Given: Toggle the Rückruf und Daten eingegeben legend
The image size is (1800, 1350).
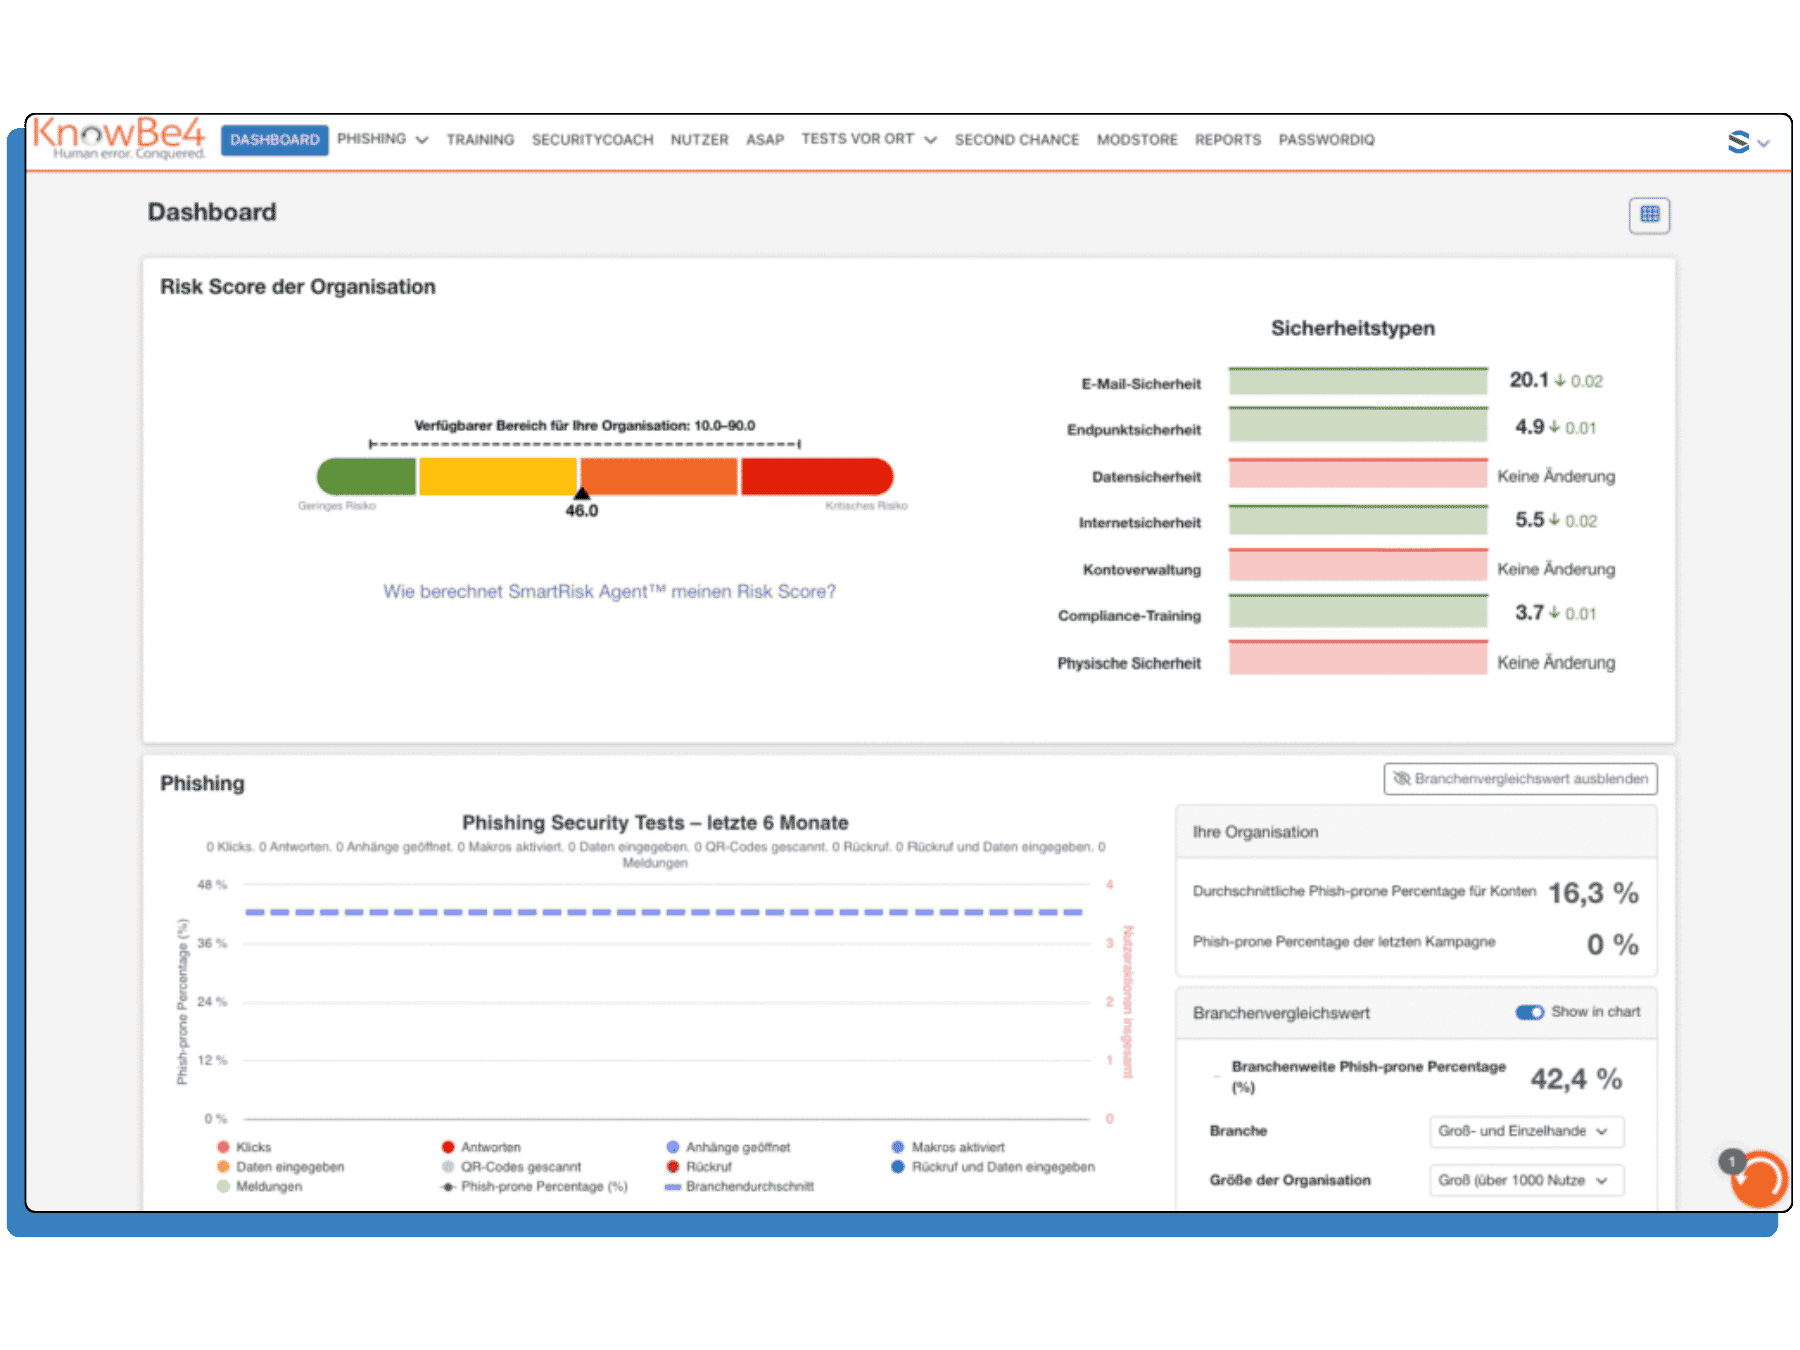Looking at the screenshot, I should point(993,1167).
